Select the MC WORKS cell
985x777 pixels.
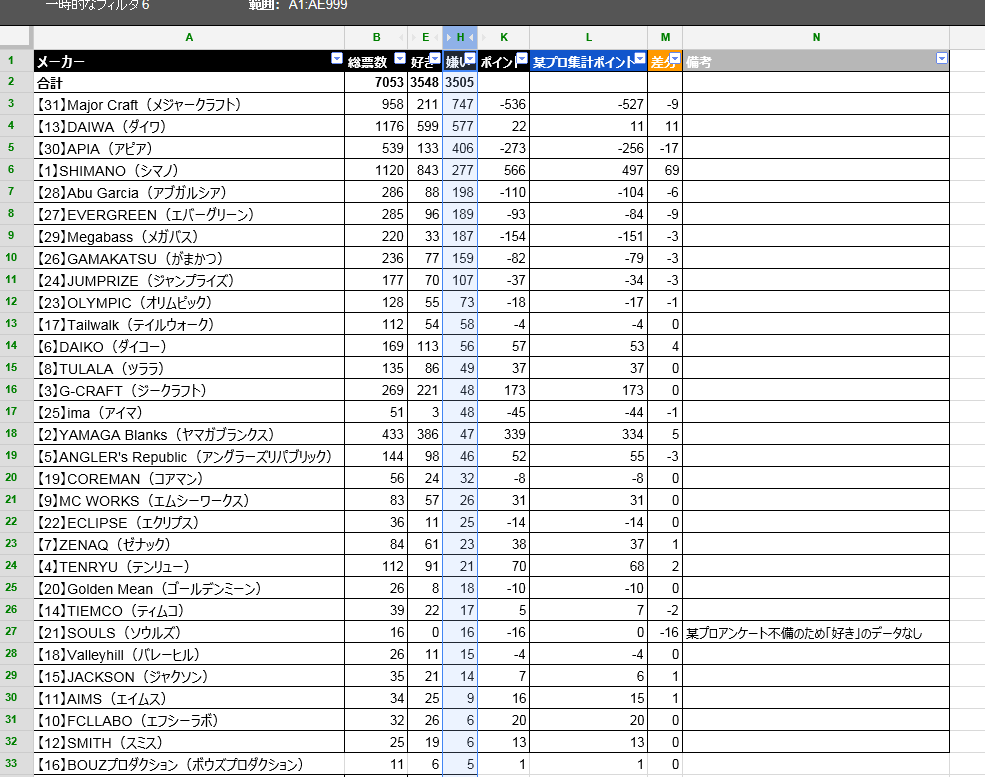(x=189, y=500)
